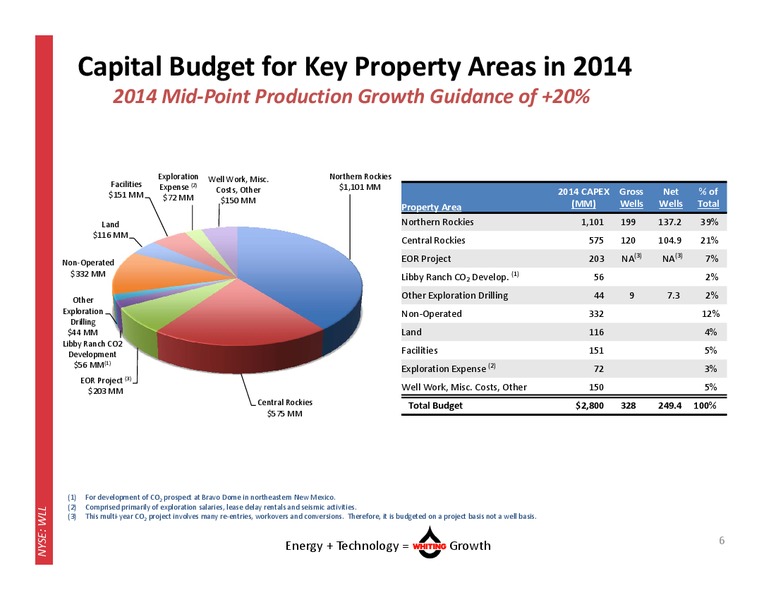The height and width of the screenshot is (600, 776).
Task: Click 'Non-Operated' row name in the table
Action: point(432,314)
